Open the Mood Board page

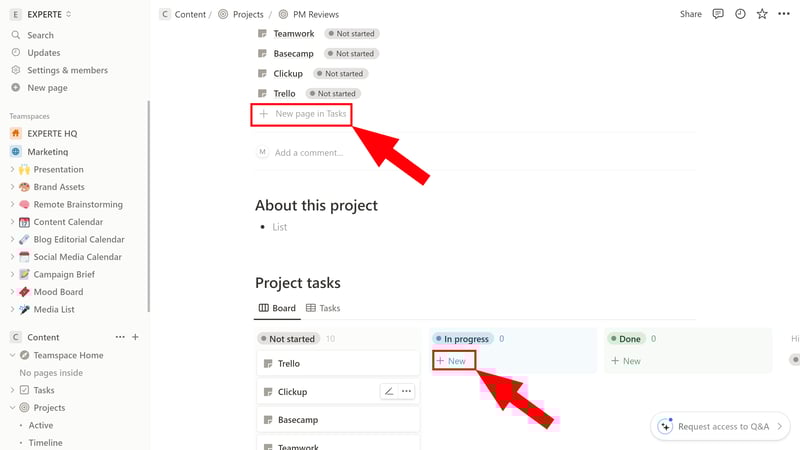pos(58,292)
